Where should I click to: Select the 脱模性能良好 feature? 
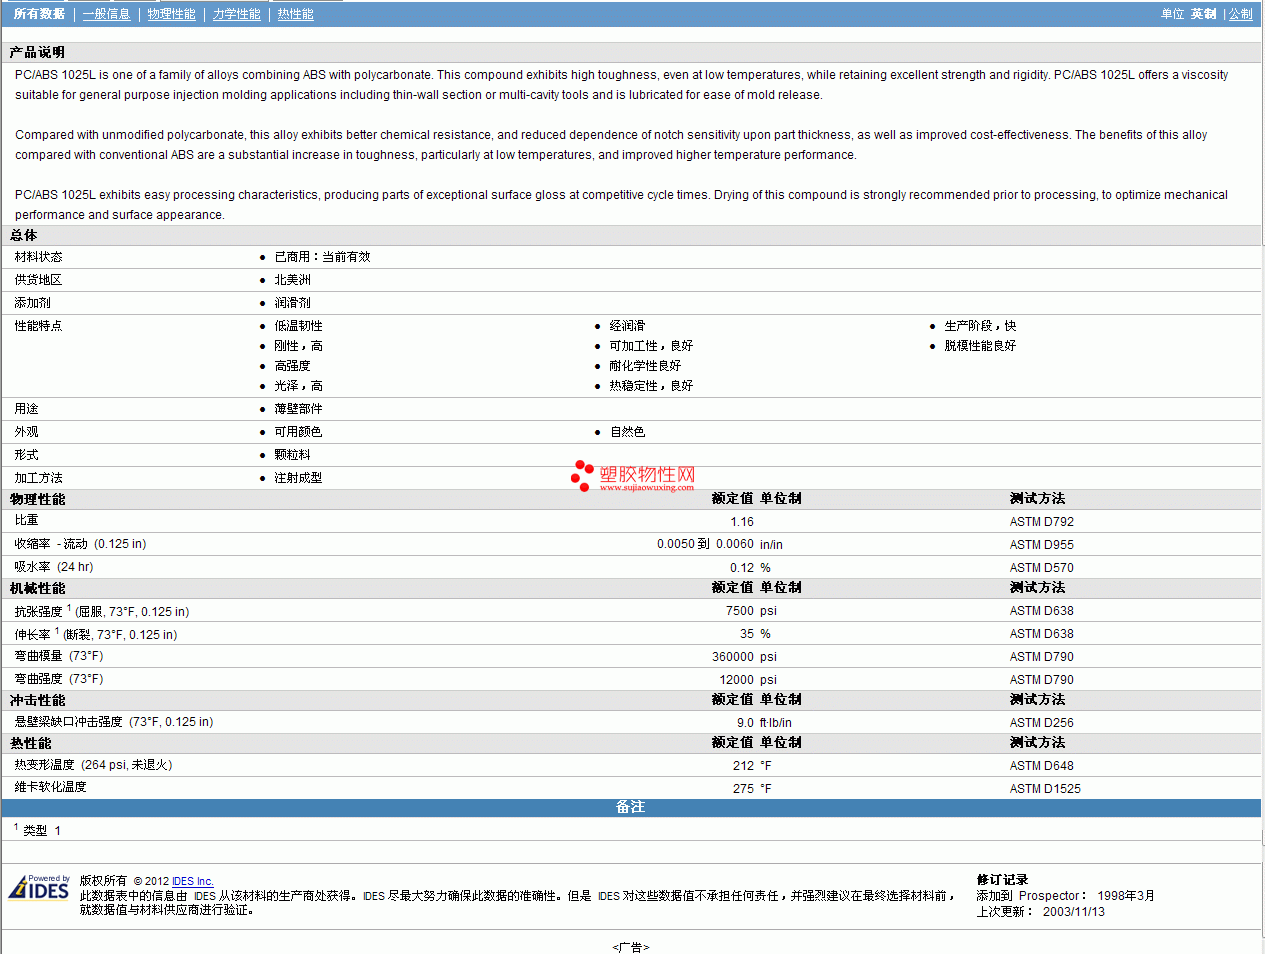pyautogui.click(x=980, y=346)
